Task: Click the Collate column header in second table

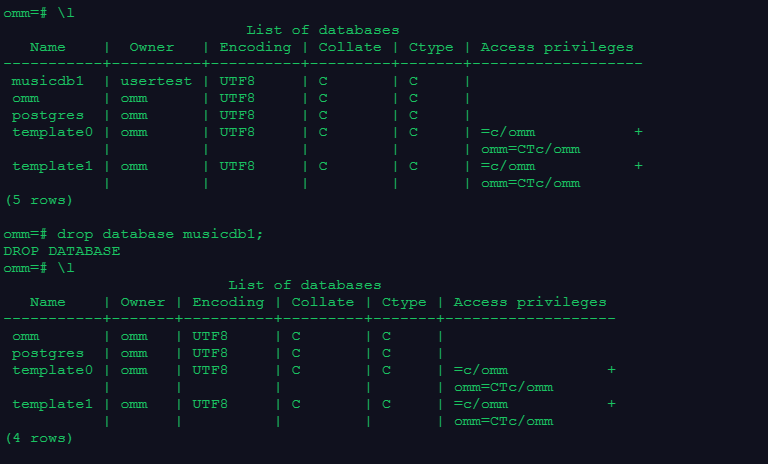Action: tap(323, 302)
